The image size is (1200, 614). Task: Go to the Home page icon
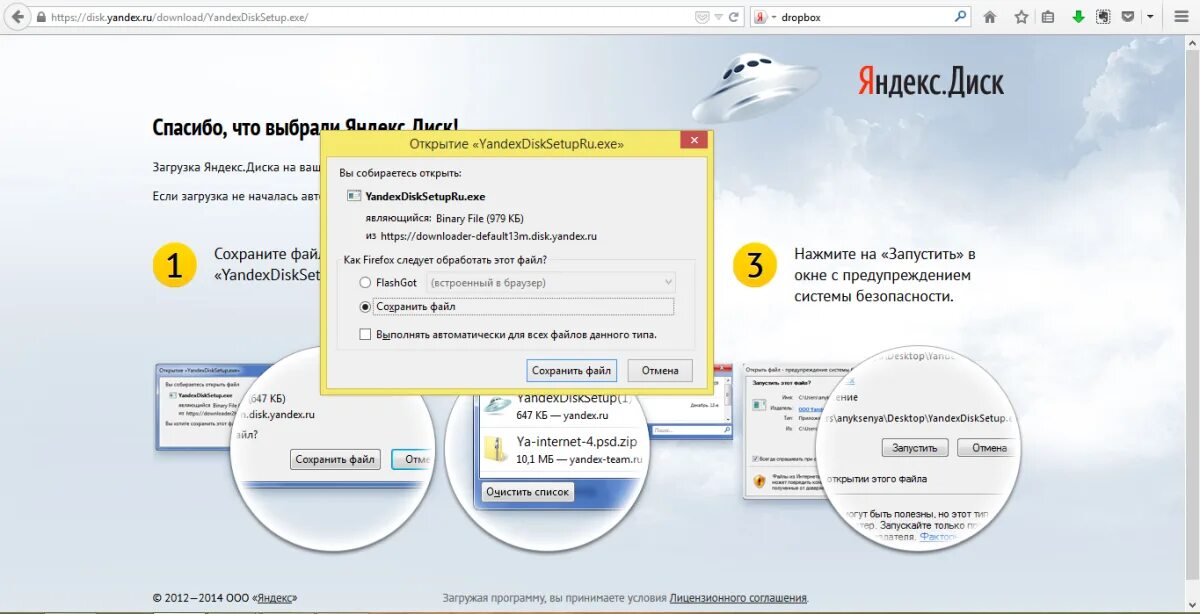[x=990, y=17]
